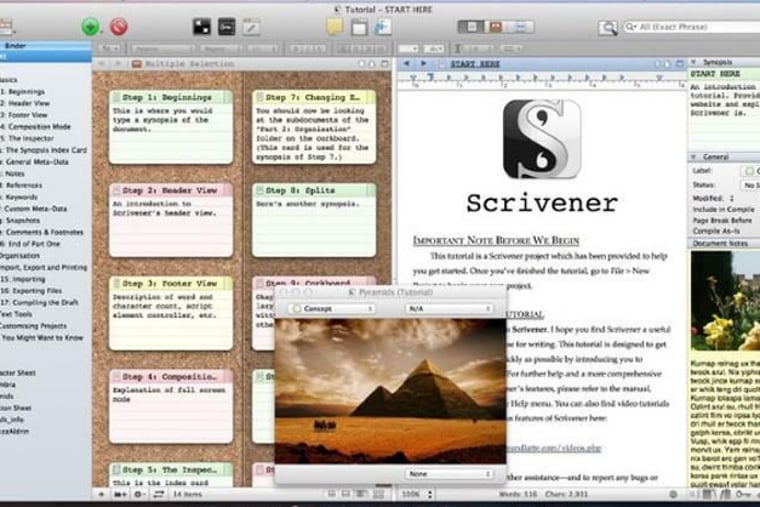Click the pyramids image thumbnail
Screen dimensions: 760x507
click(390, 390)
